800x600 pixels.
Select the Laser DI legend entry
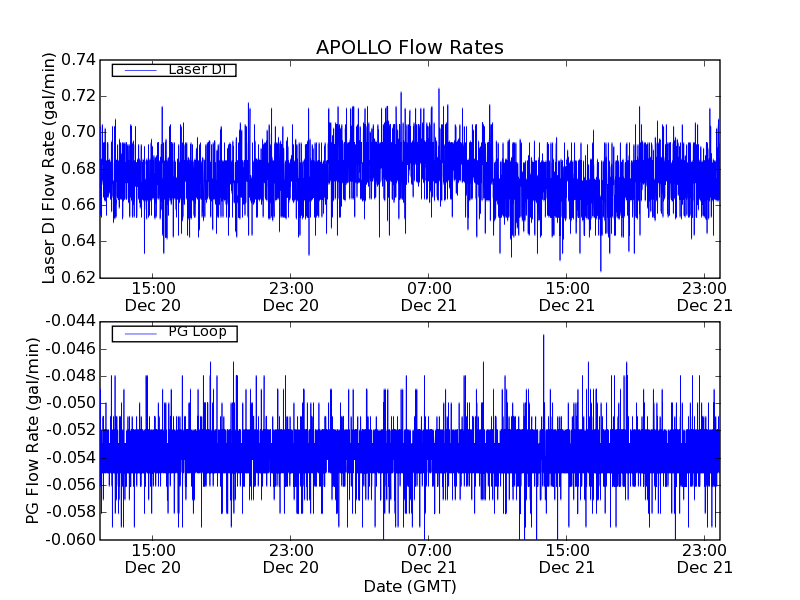click(196, 70)
